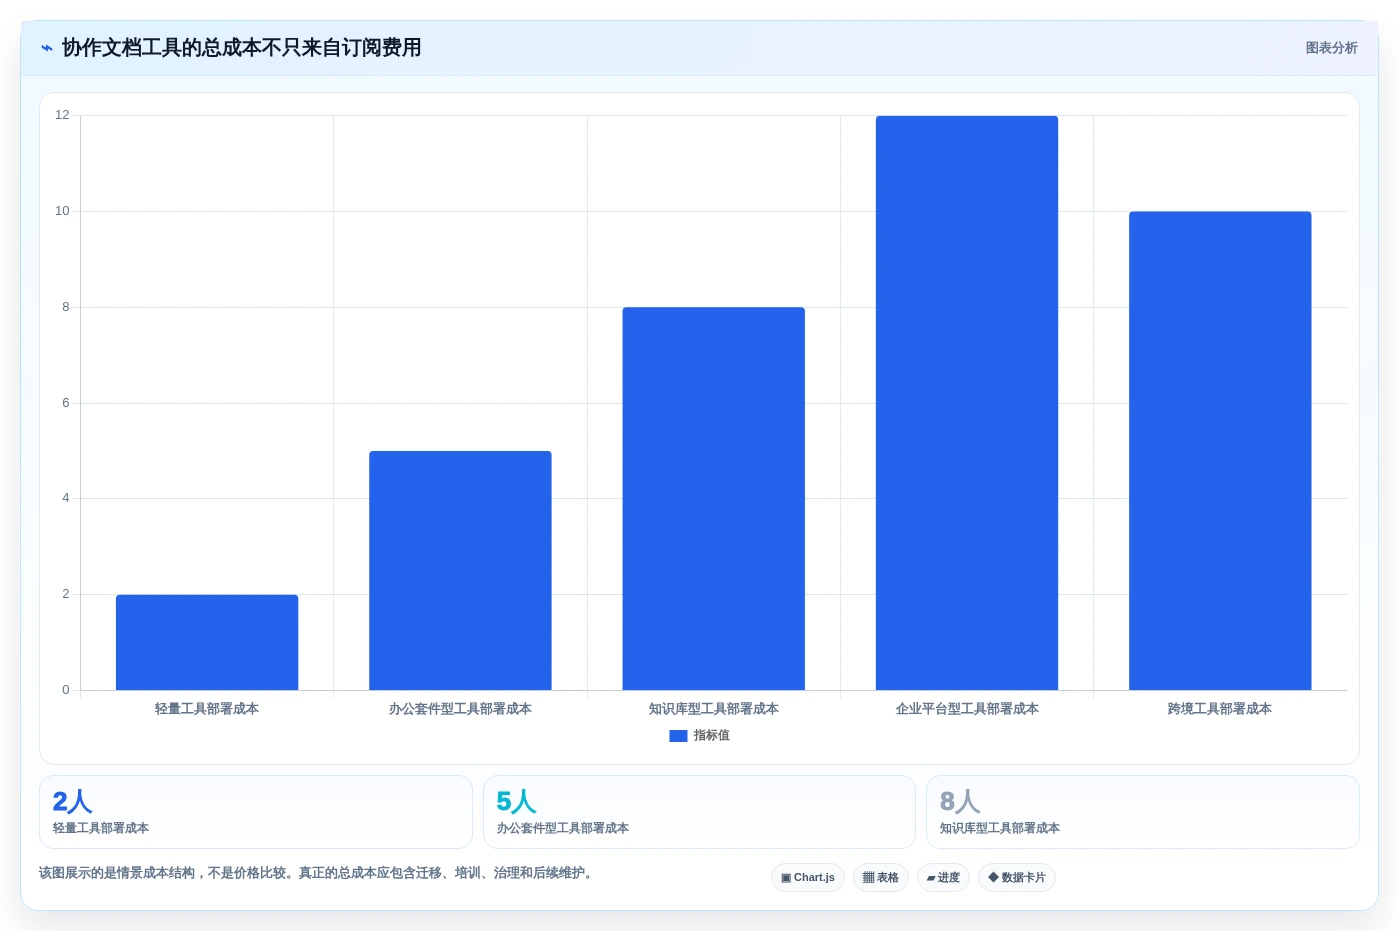The width and height of the screenshot is (1399, 931).
Task: Click the 进度 tag
Action: 943,878
